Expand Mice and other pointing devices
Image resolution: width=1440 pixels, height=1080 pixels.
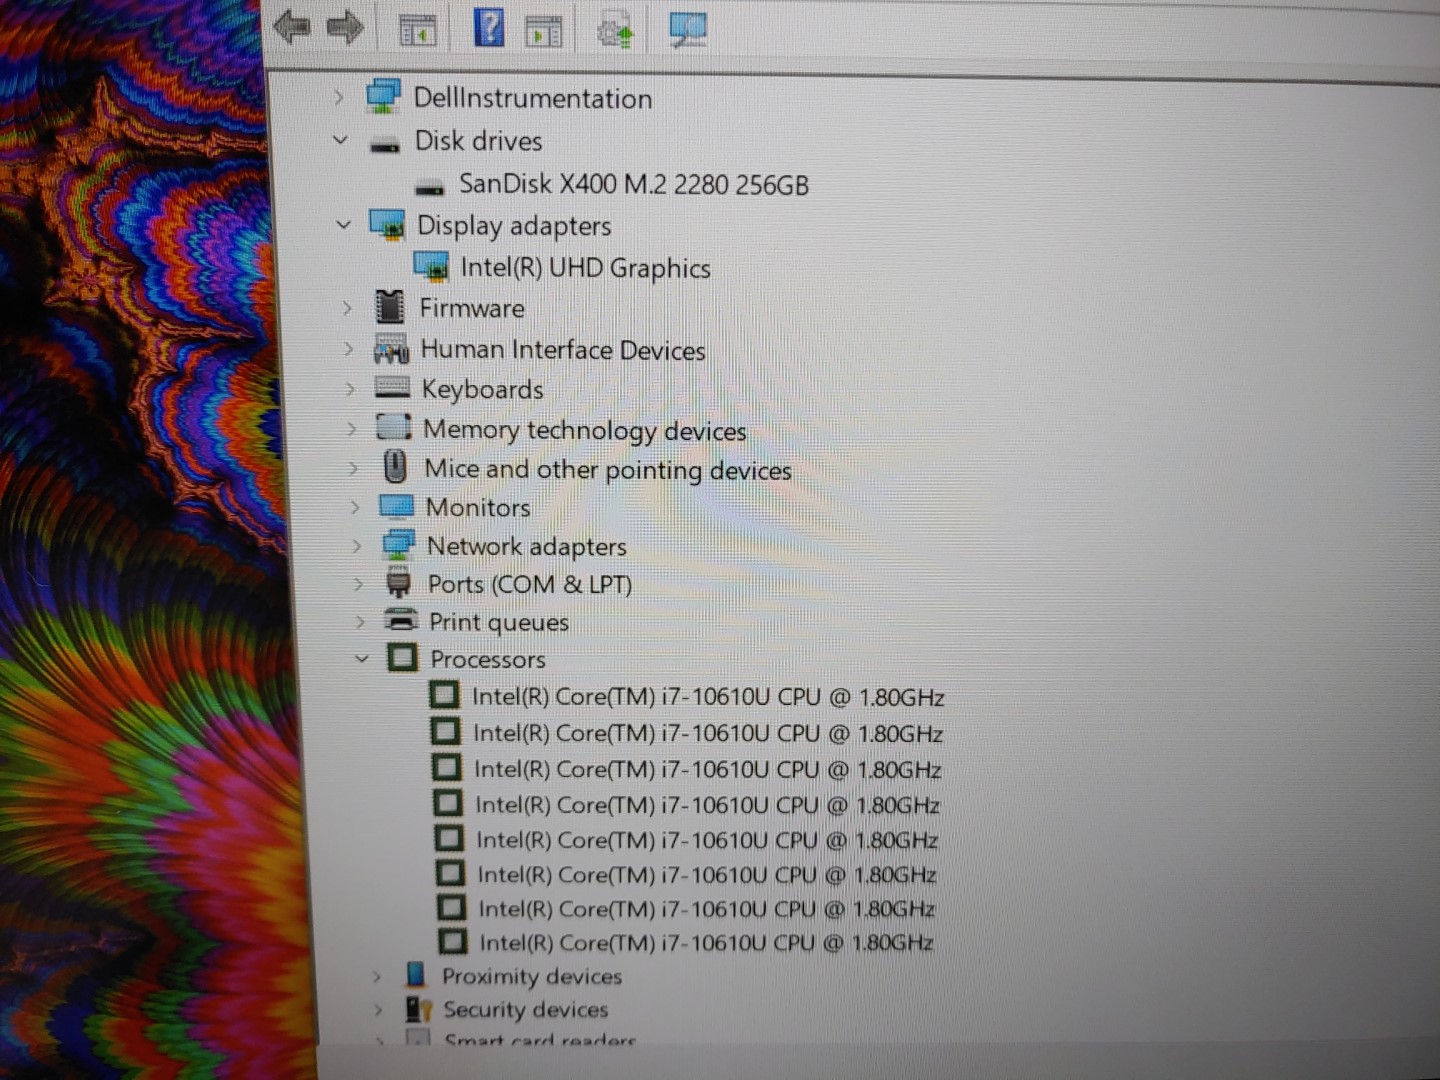353,467
